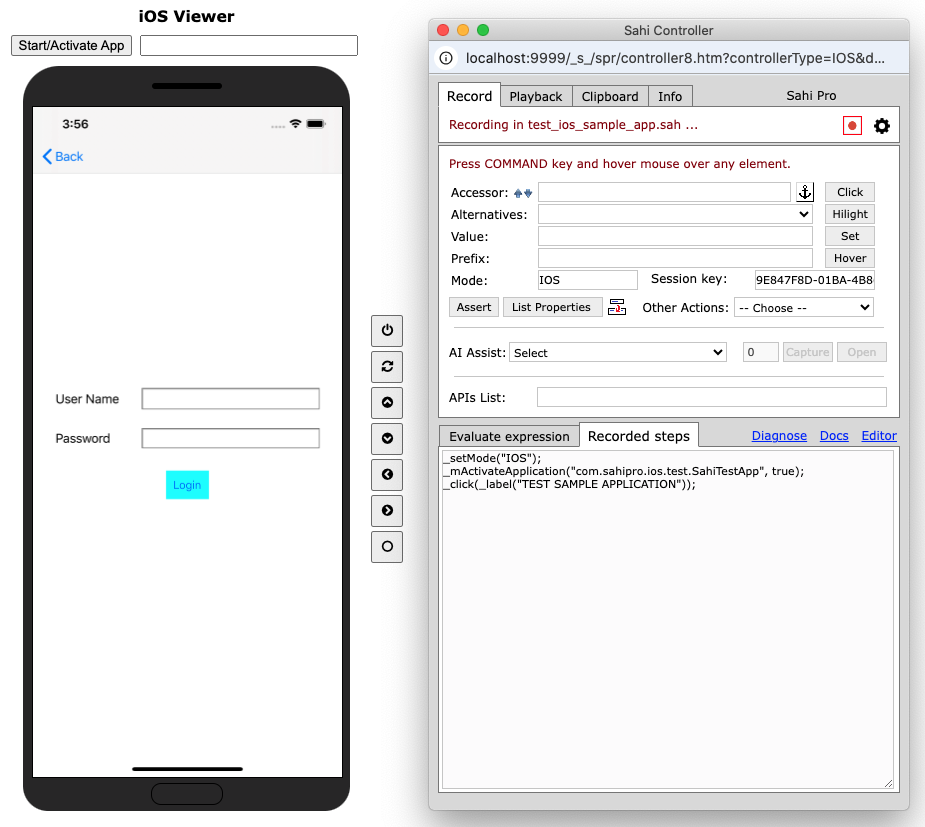
Task: Switch to the Playback tab
Action: [x=535, y=96]
